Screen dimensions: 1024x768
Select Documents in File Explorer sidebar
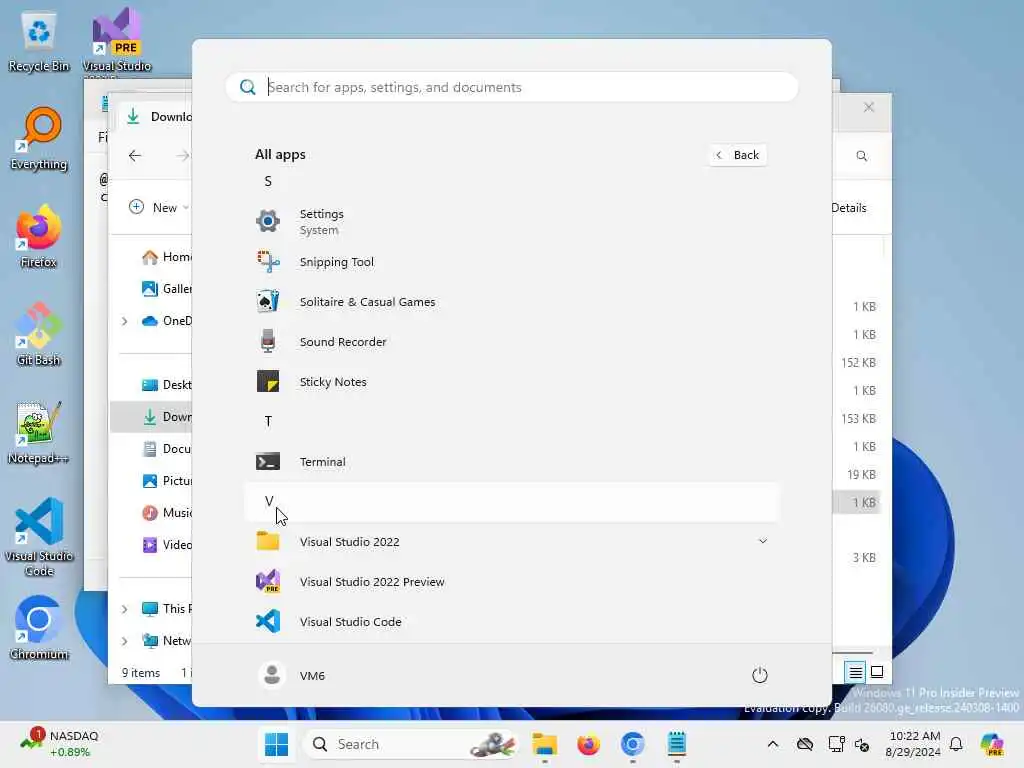(167, 449)
